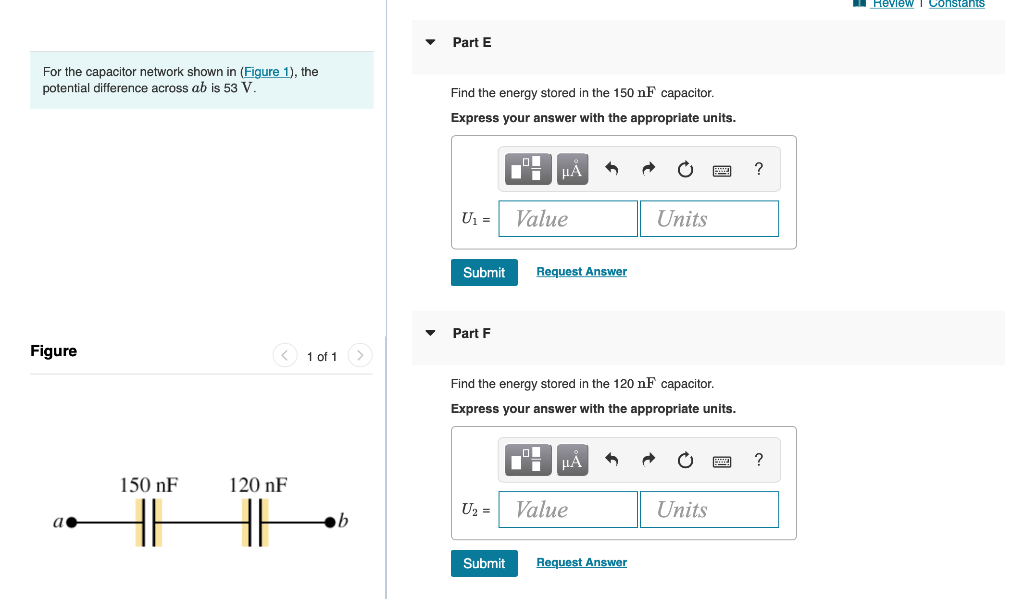Collapse the Part E section
Screen dimensions: 1024x599
pyautogui.click(x=430, y=42)
